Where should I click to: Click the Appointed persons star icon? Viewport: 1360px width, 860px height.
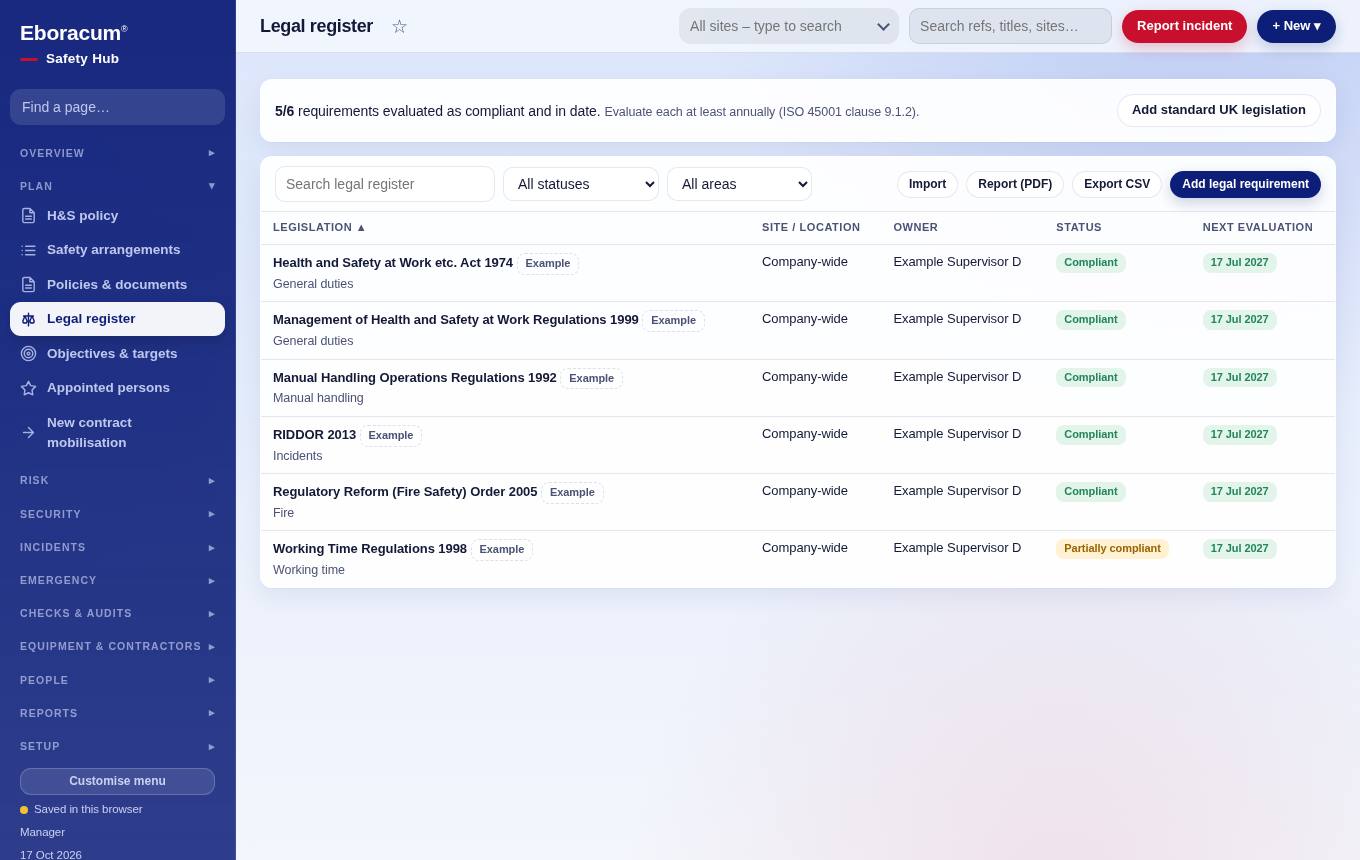point(28,388)
